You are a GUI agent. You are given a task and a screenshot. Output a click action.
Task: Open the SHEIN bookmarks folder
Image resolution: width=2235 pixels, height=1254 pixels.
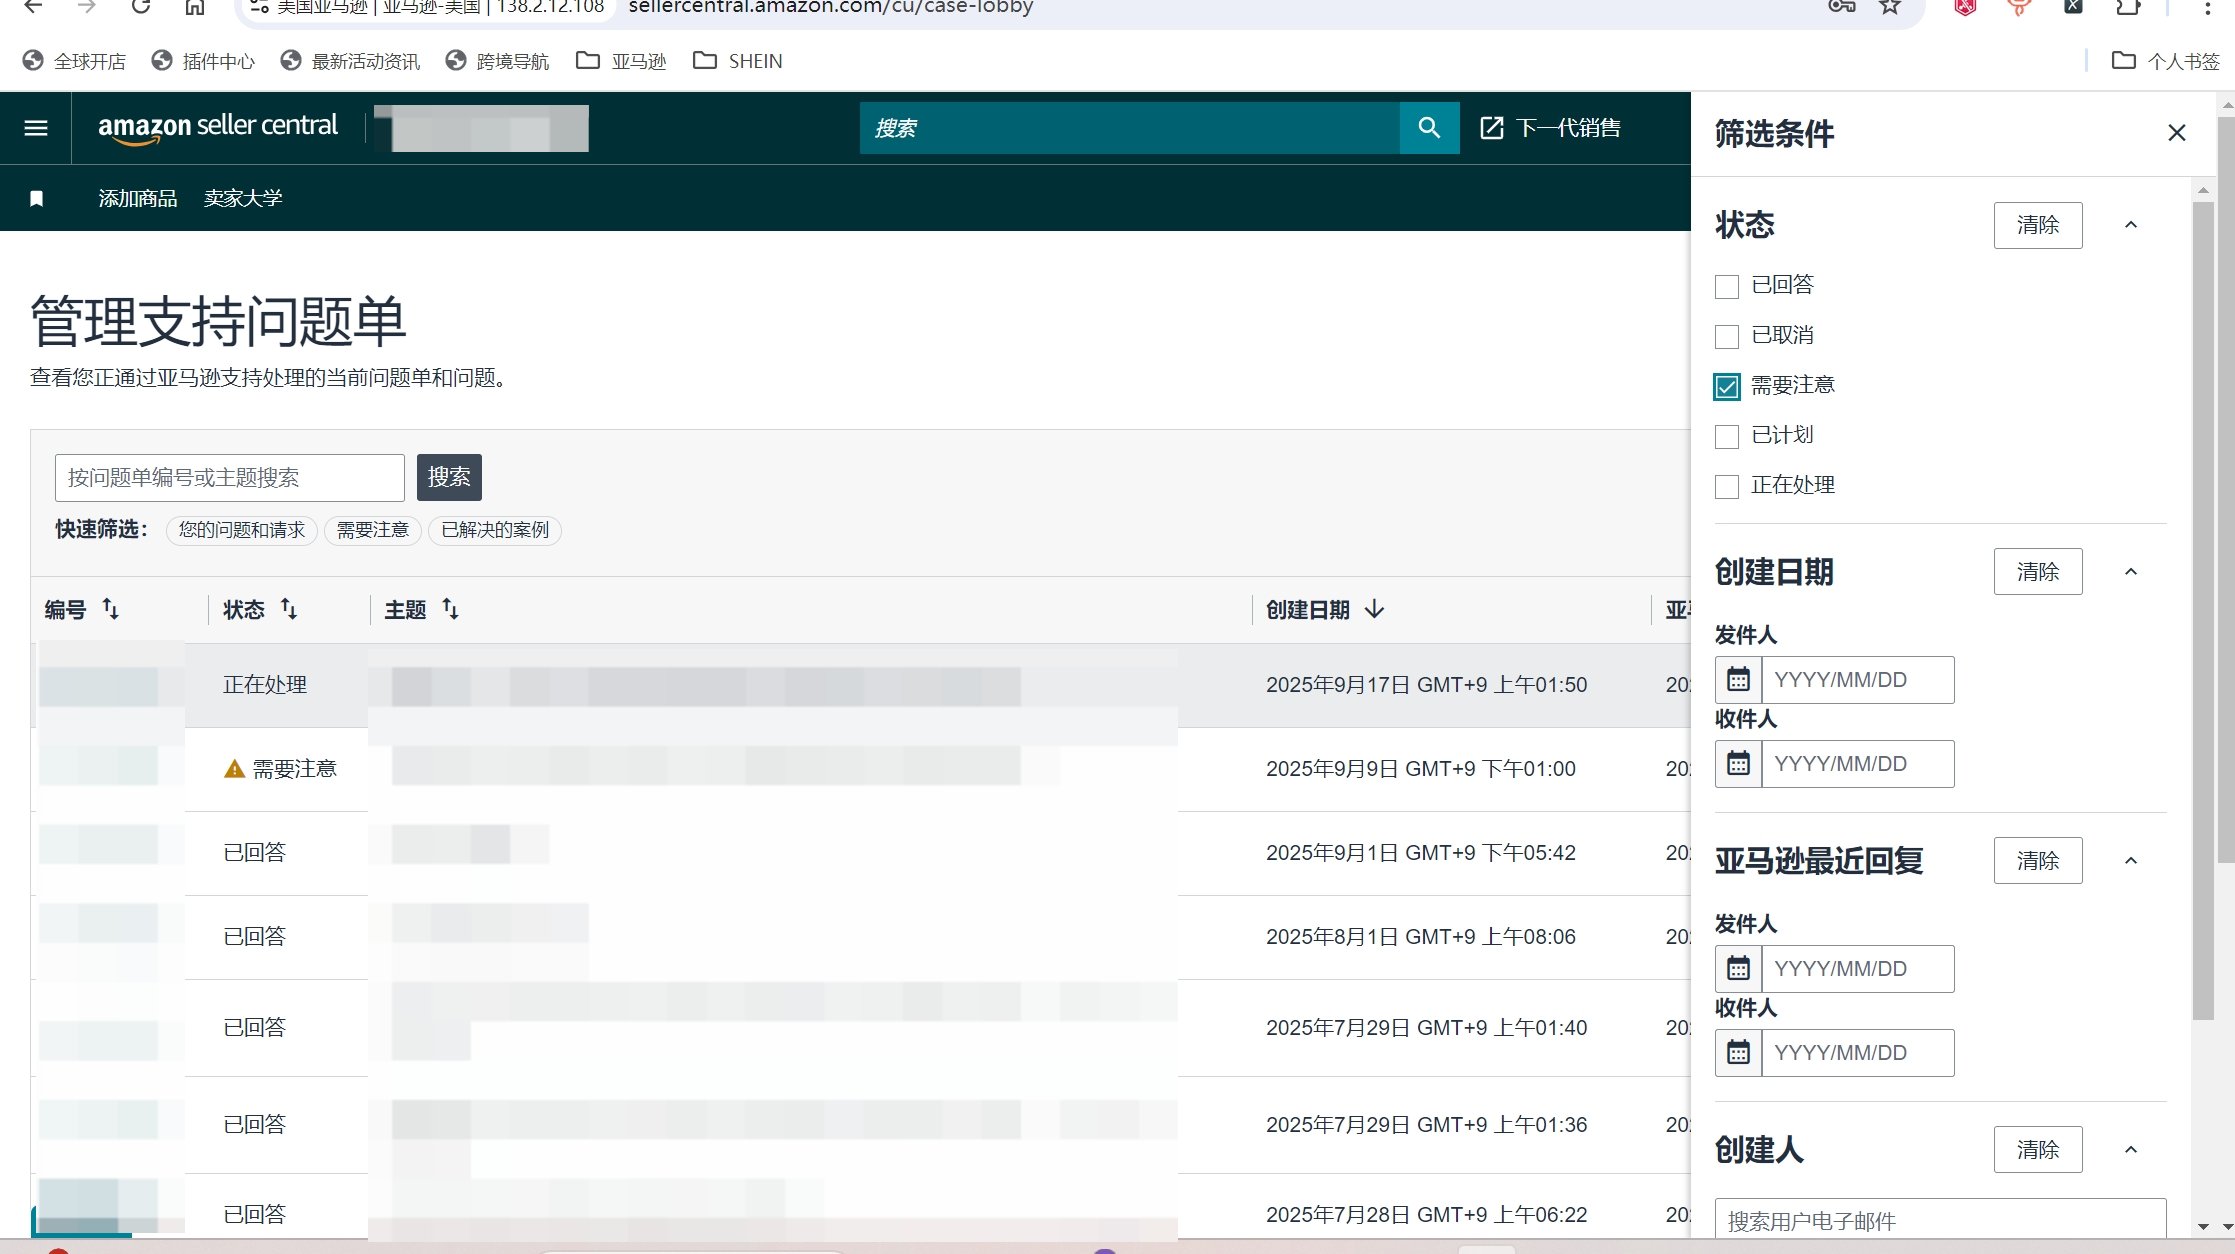coord(737,61)
